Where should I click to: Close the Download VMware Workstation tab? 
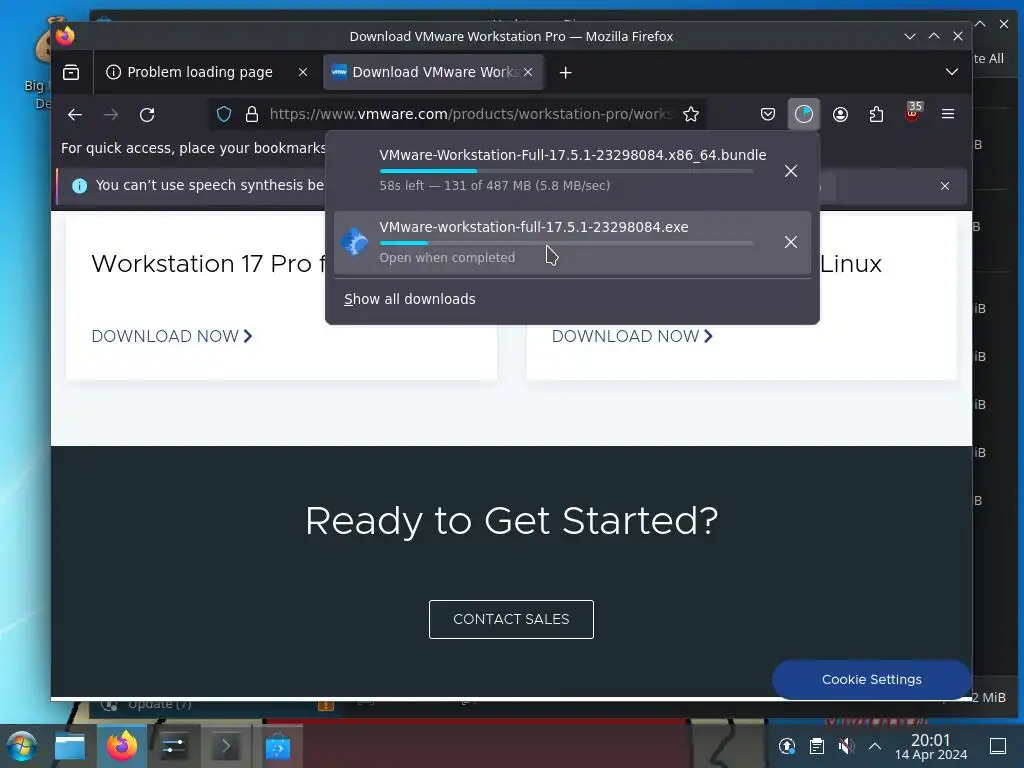tap(528, 72)
